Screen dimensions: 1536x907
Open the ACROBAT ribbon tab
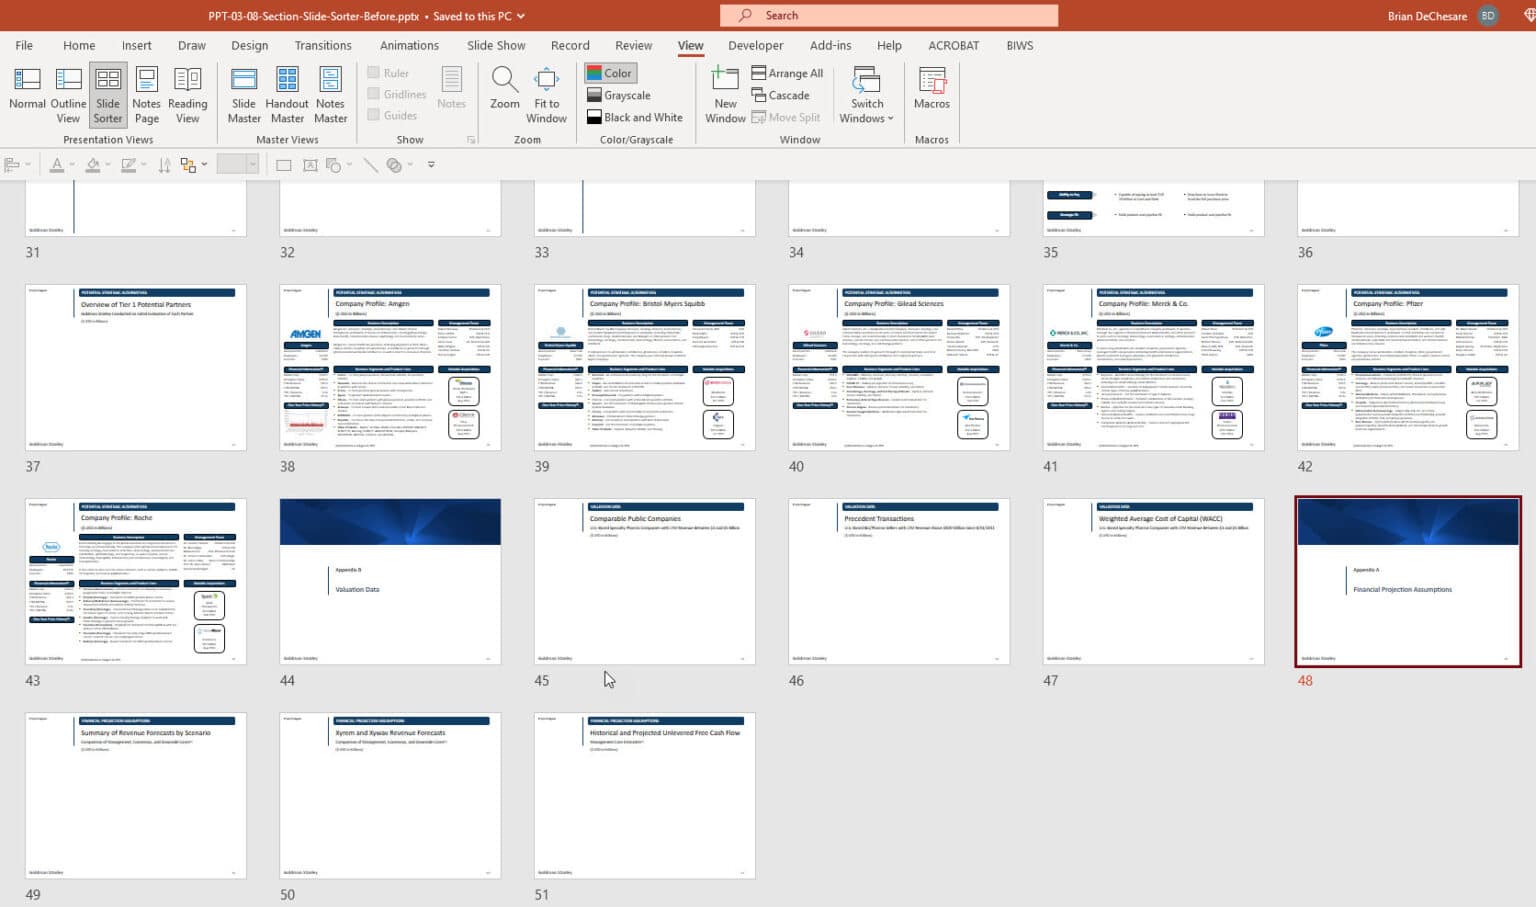[953, 45]
